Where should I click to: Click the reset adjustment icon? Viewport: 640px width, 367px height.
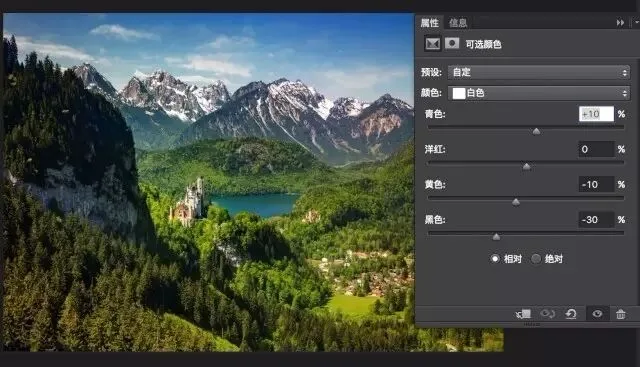tap(571, 314)
